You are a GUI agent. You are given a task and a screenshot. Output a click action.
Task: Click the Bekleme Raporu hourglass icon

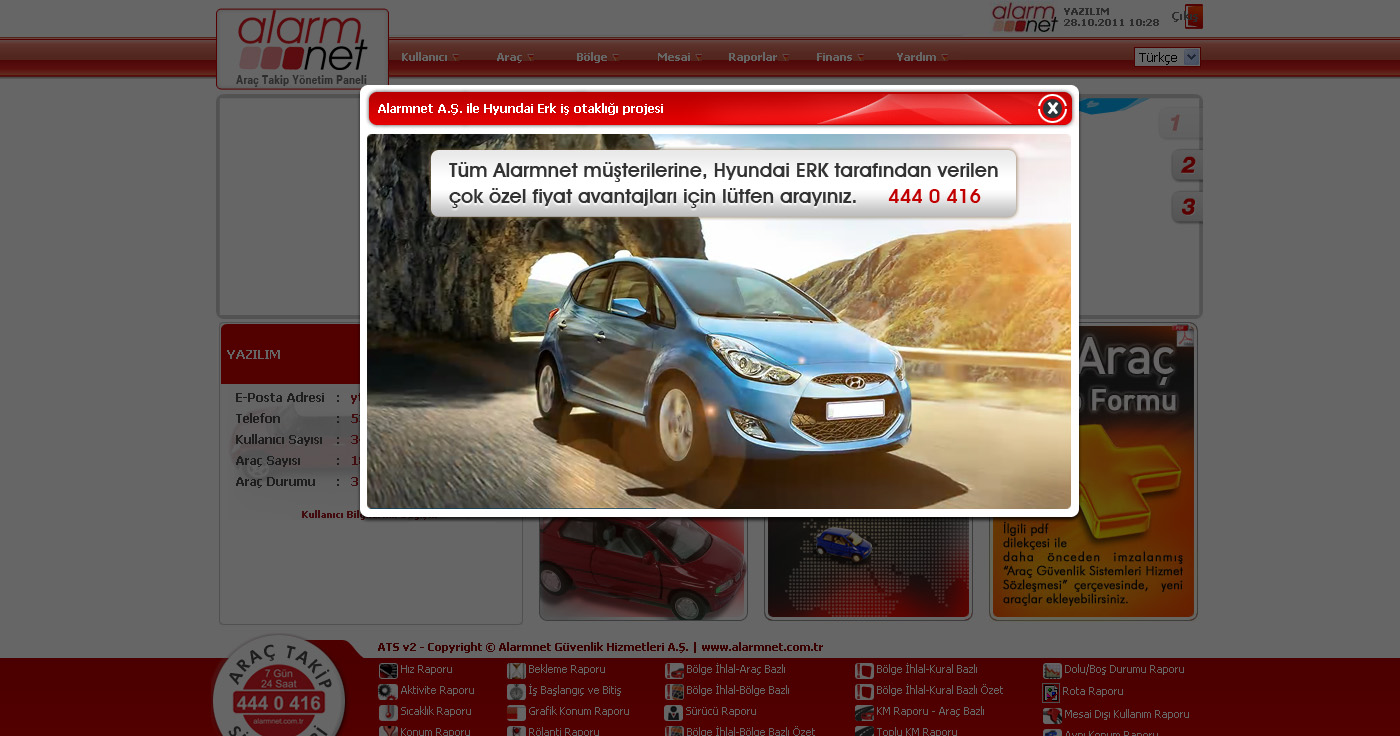click(516, 670)
